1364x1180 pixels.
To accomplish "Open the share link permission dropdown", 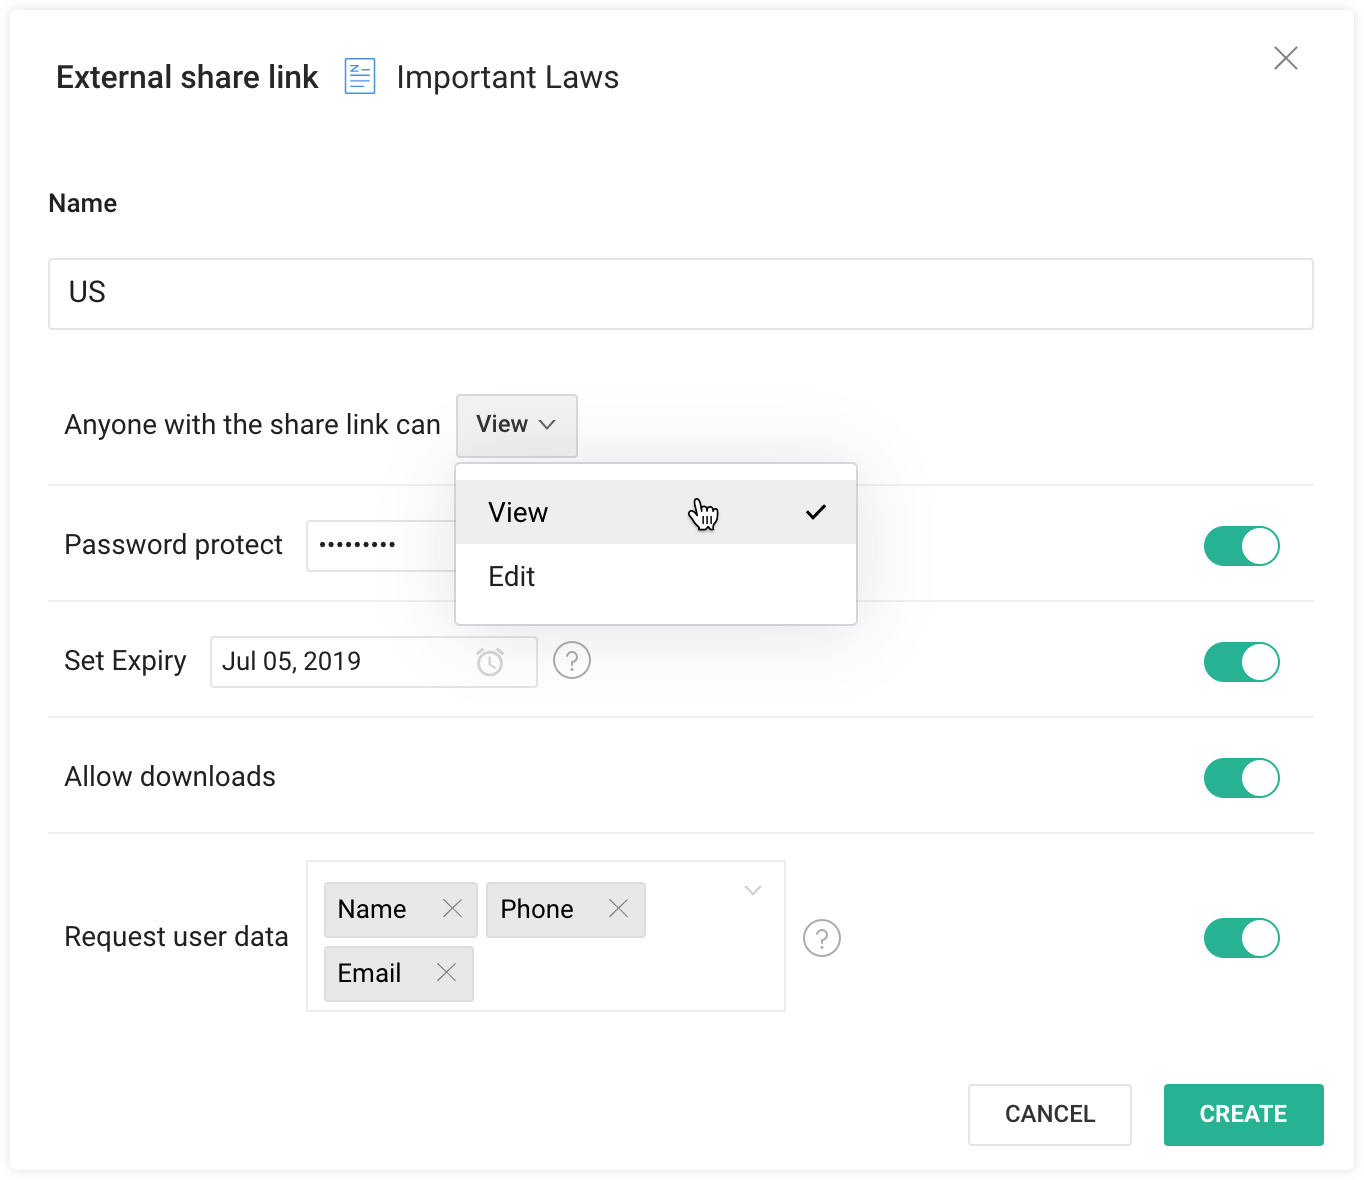I will coord(516,425).
